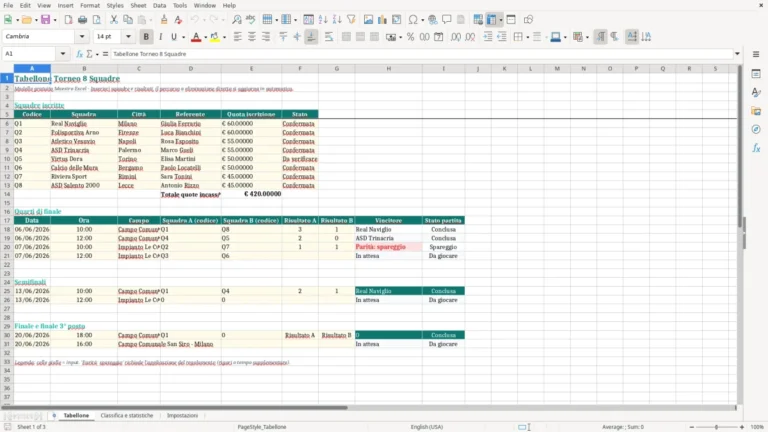Open the Function Wizard fx icon
The image size is (768, 432).
click(79, 54)
